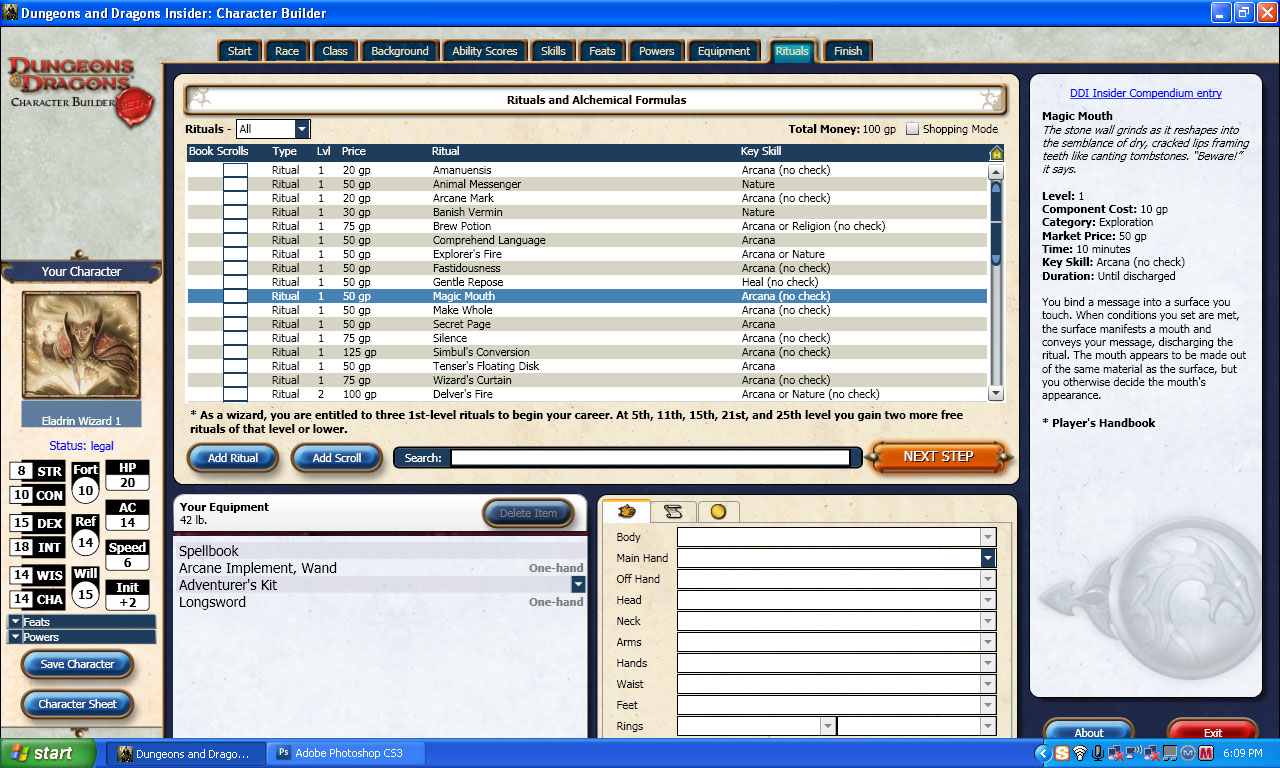This screenshot has width=1280, height=768.
Task: Select the Longsword equipment item
Action: pyautogui.click(x=381, y=602)
